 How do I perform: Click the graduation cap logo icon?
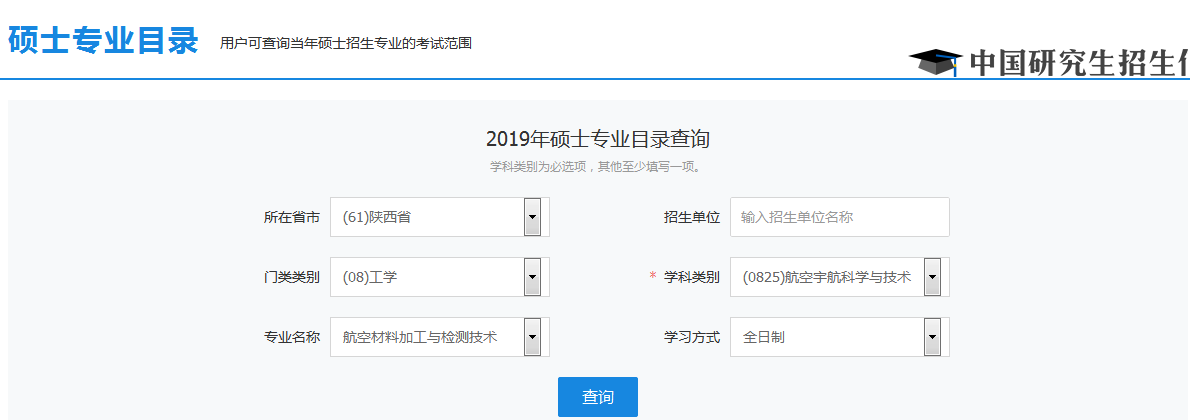(x=934, y=62)
